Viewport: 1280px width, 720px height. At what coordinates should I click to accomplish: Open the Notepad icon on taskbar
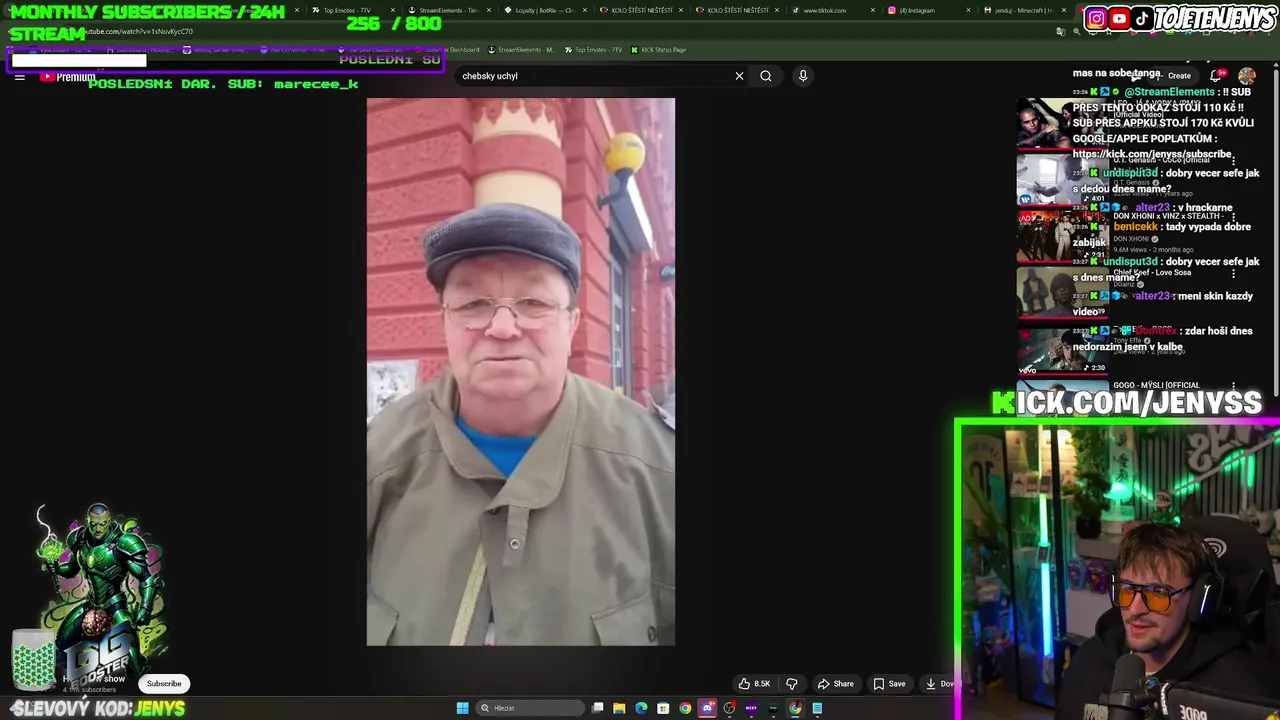pos(817,708)
